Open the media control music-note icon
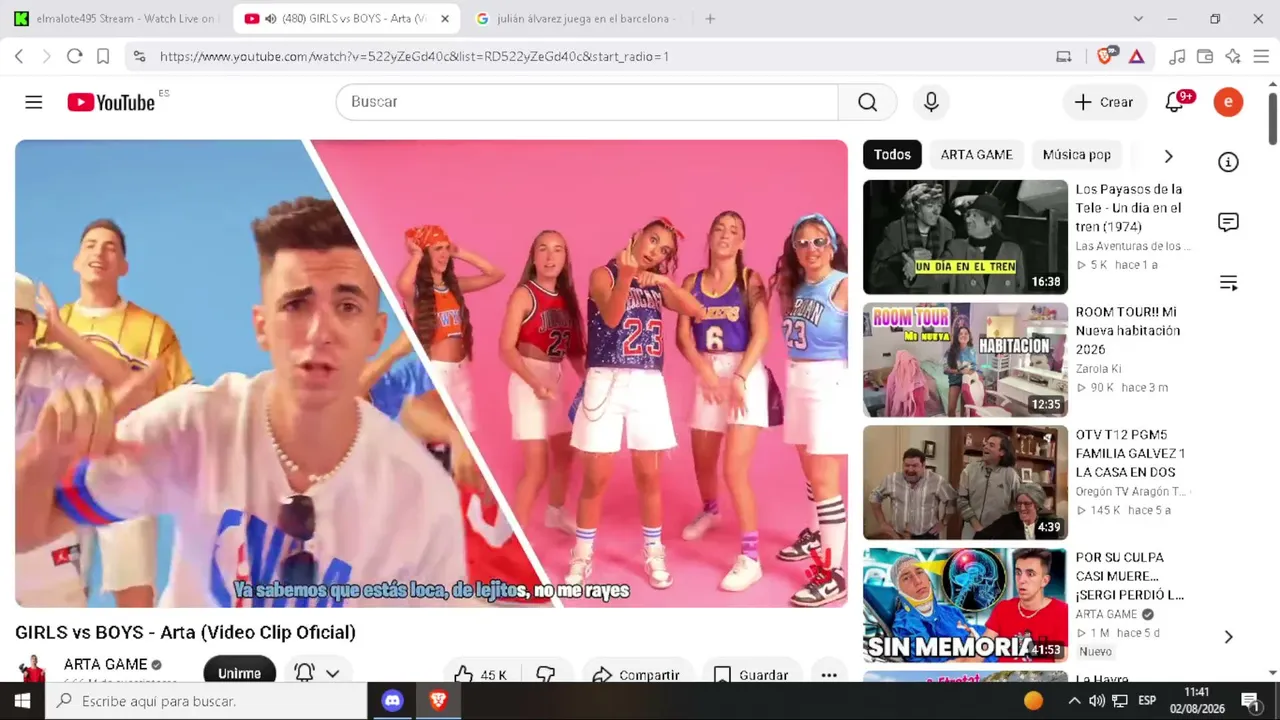Image resolution: width=1280 pixels, height=720 pixels. [x=1177, y=57]
